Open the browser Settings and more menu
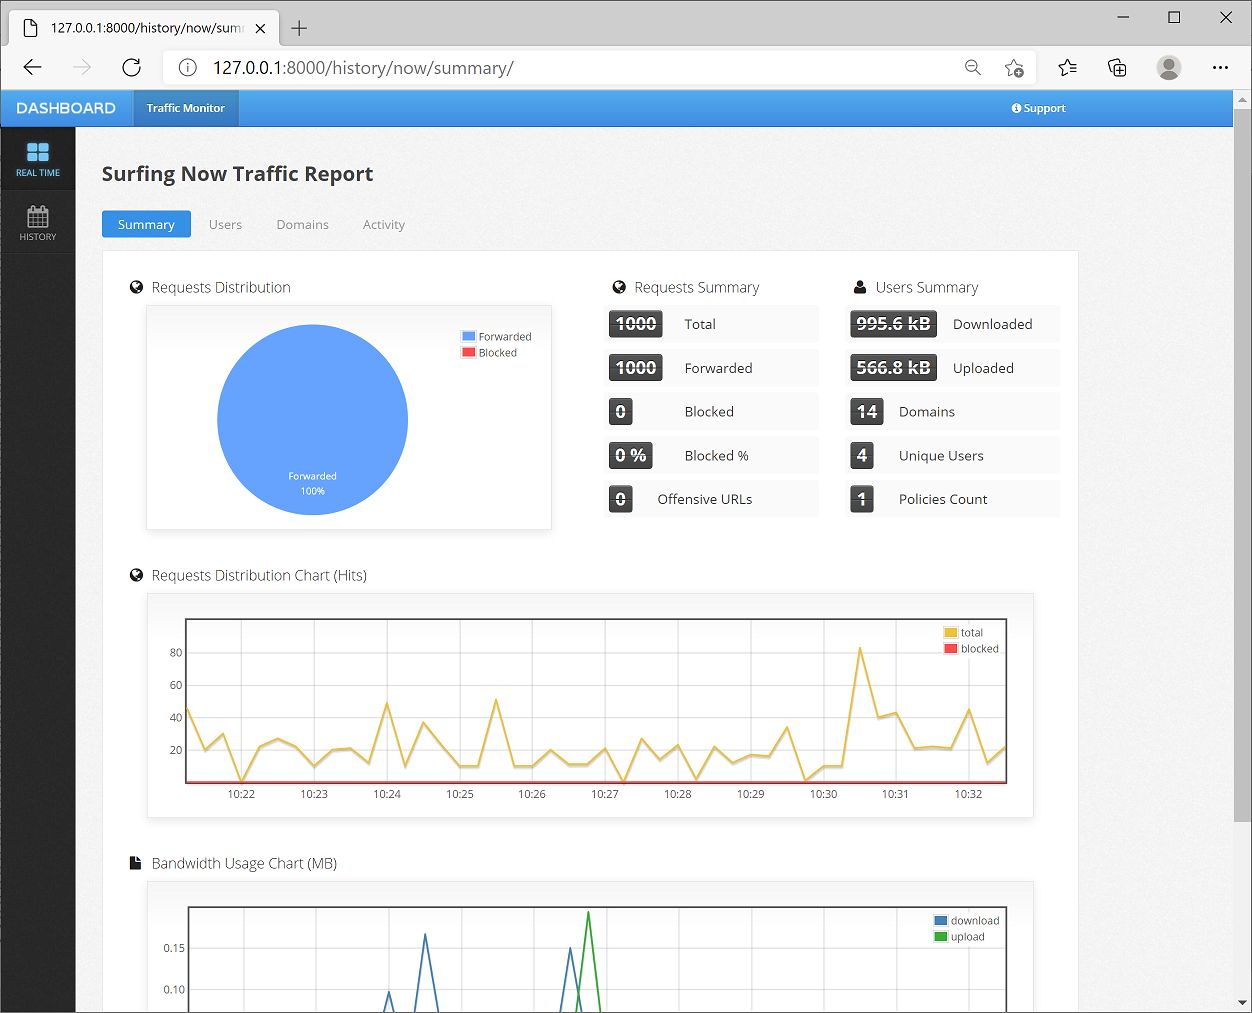 click(1220, 68)
